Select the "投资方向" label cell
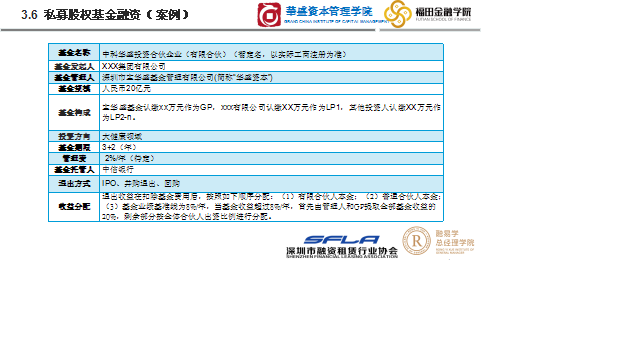The image size is (640, 360). click(74, 136)
